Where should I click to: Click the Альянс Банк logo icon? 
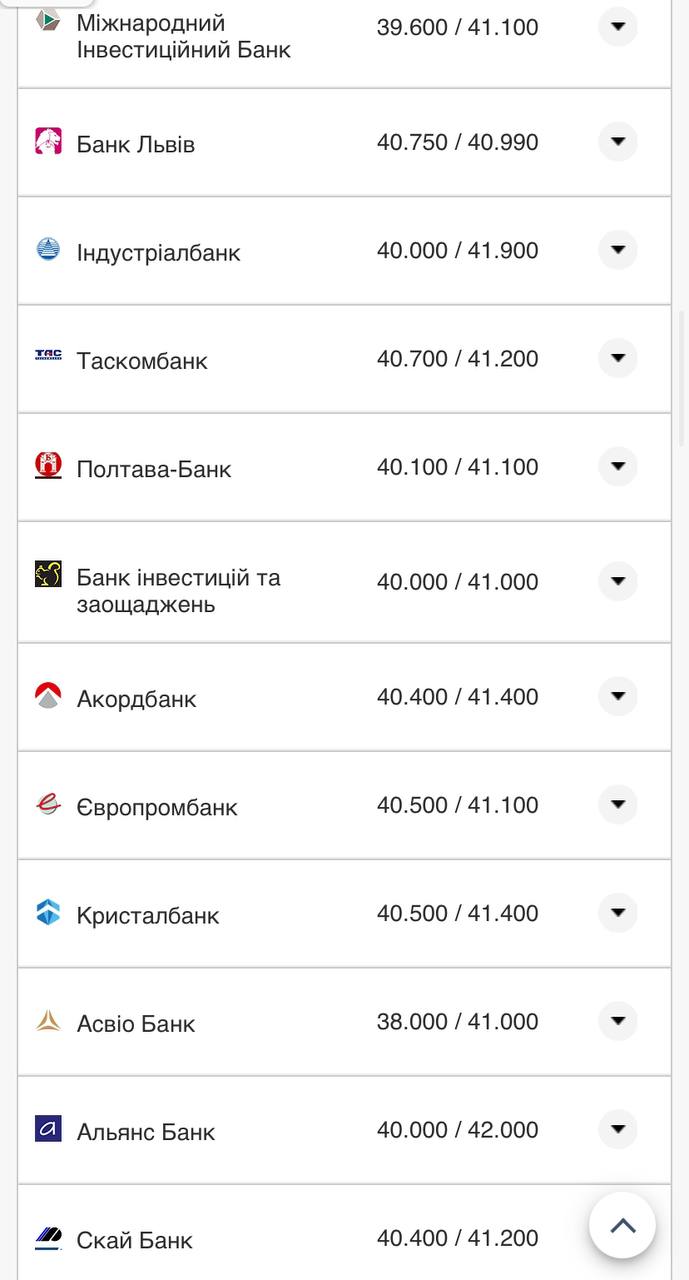[x=48, y=1129]
